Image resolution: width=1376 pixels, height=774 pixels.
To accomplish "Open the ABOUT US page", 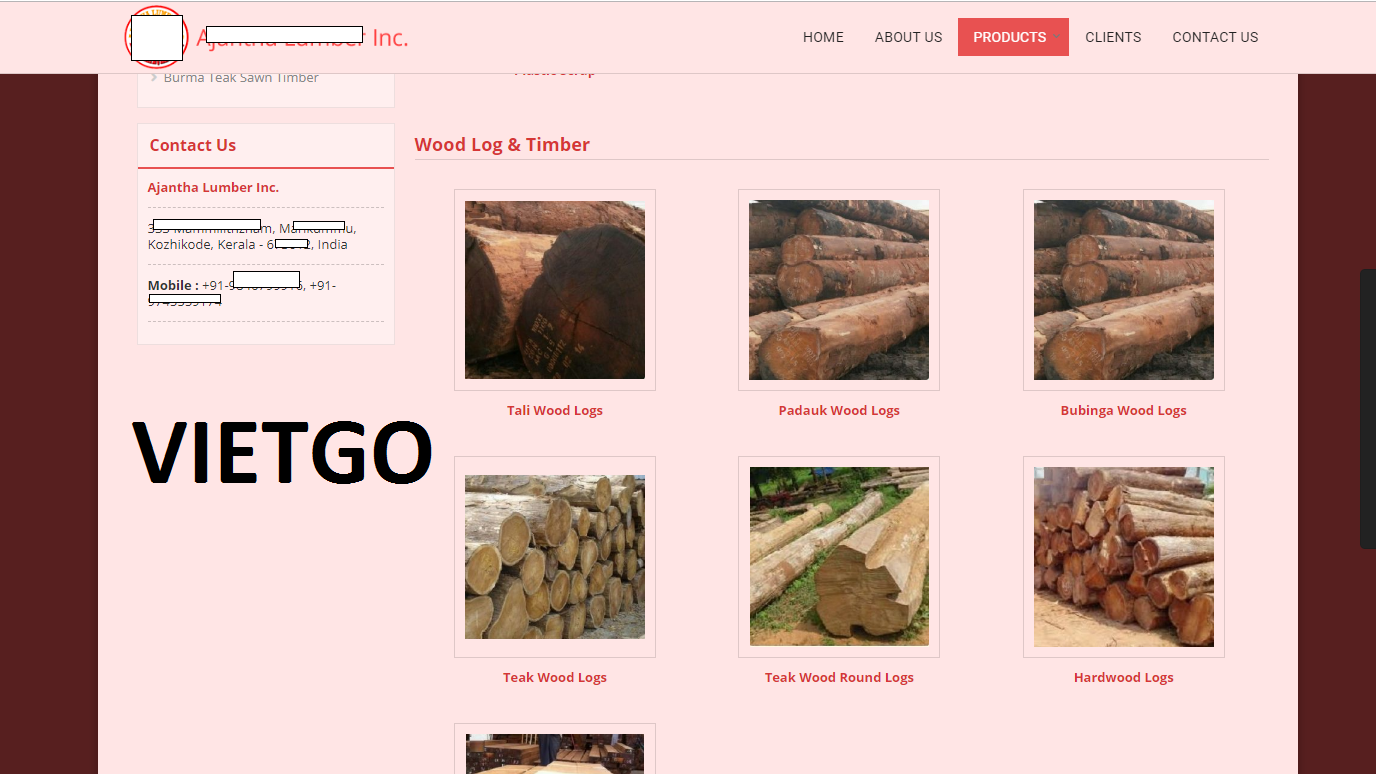I will pos(908,37).
